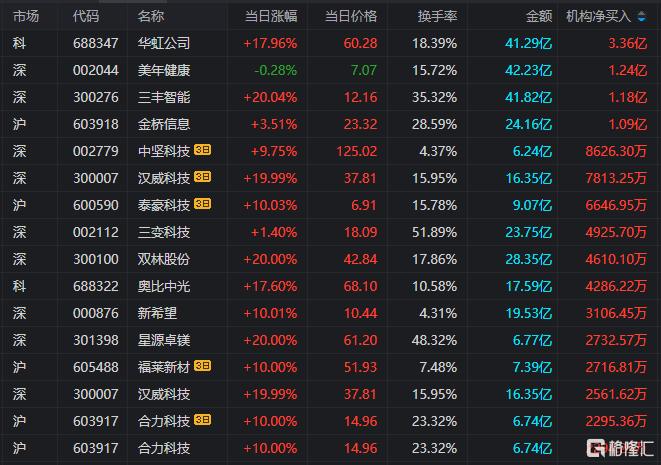Select 双林股份 amount value 28.35亿
Image resolution: width=661 pixels, height=465 pixels.
[529, 259]
